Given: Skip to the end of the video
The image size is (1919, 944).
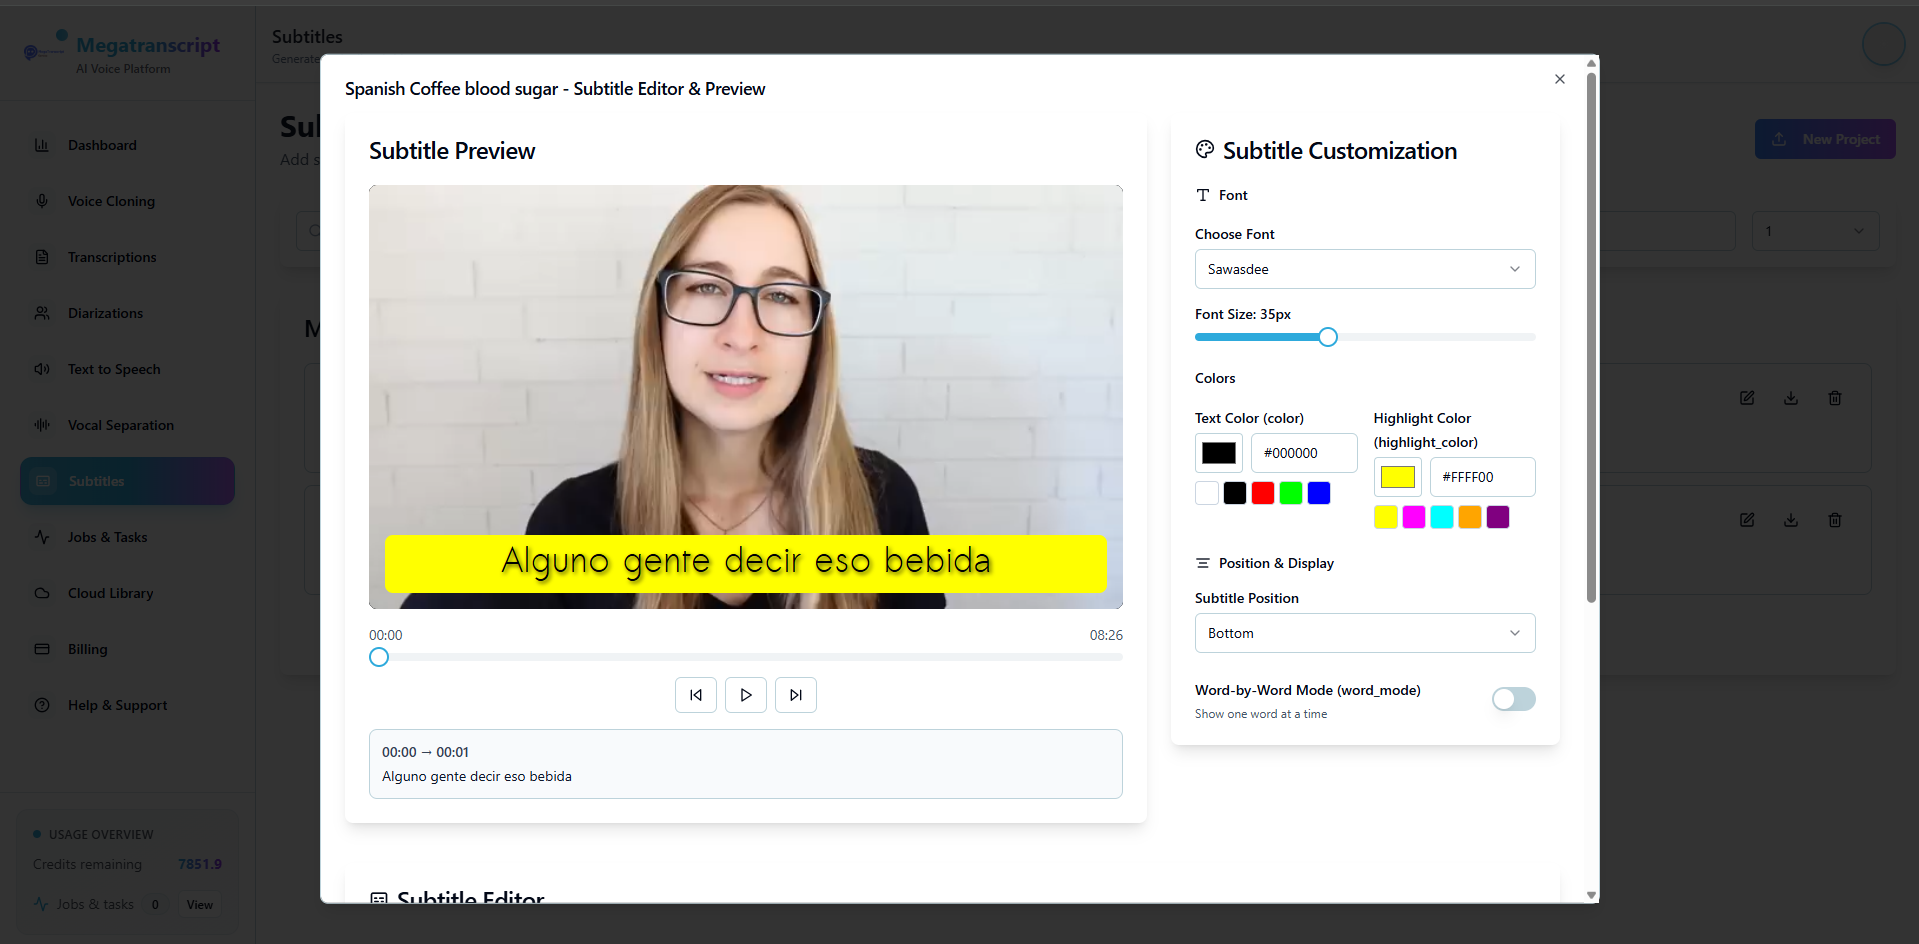Looking at the screenshot, I should pyautogui.click(x=795, y=695).
